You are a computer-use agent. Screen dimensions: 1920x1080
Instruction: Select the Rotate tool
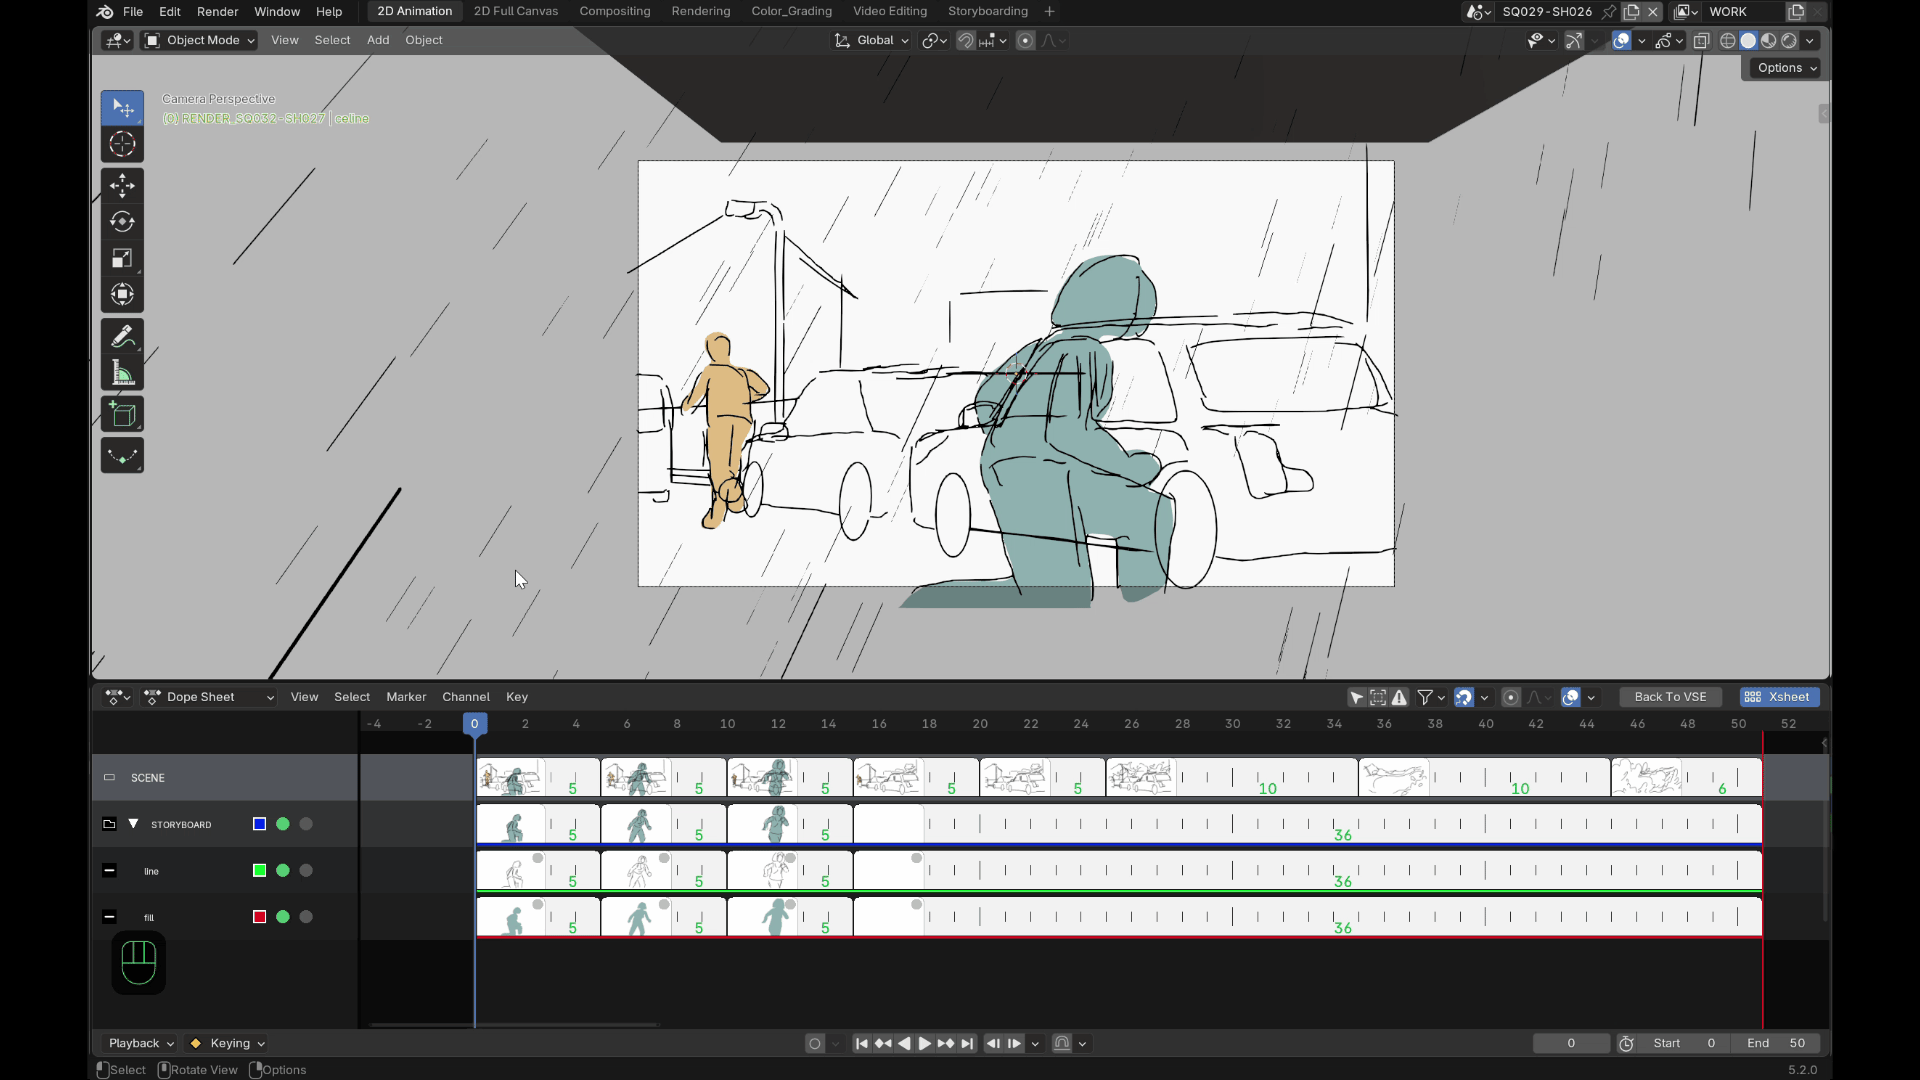122,222
